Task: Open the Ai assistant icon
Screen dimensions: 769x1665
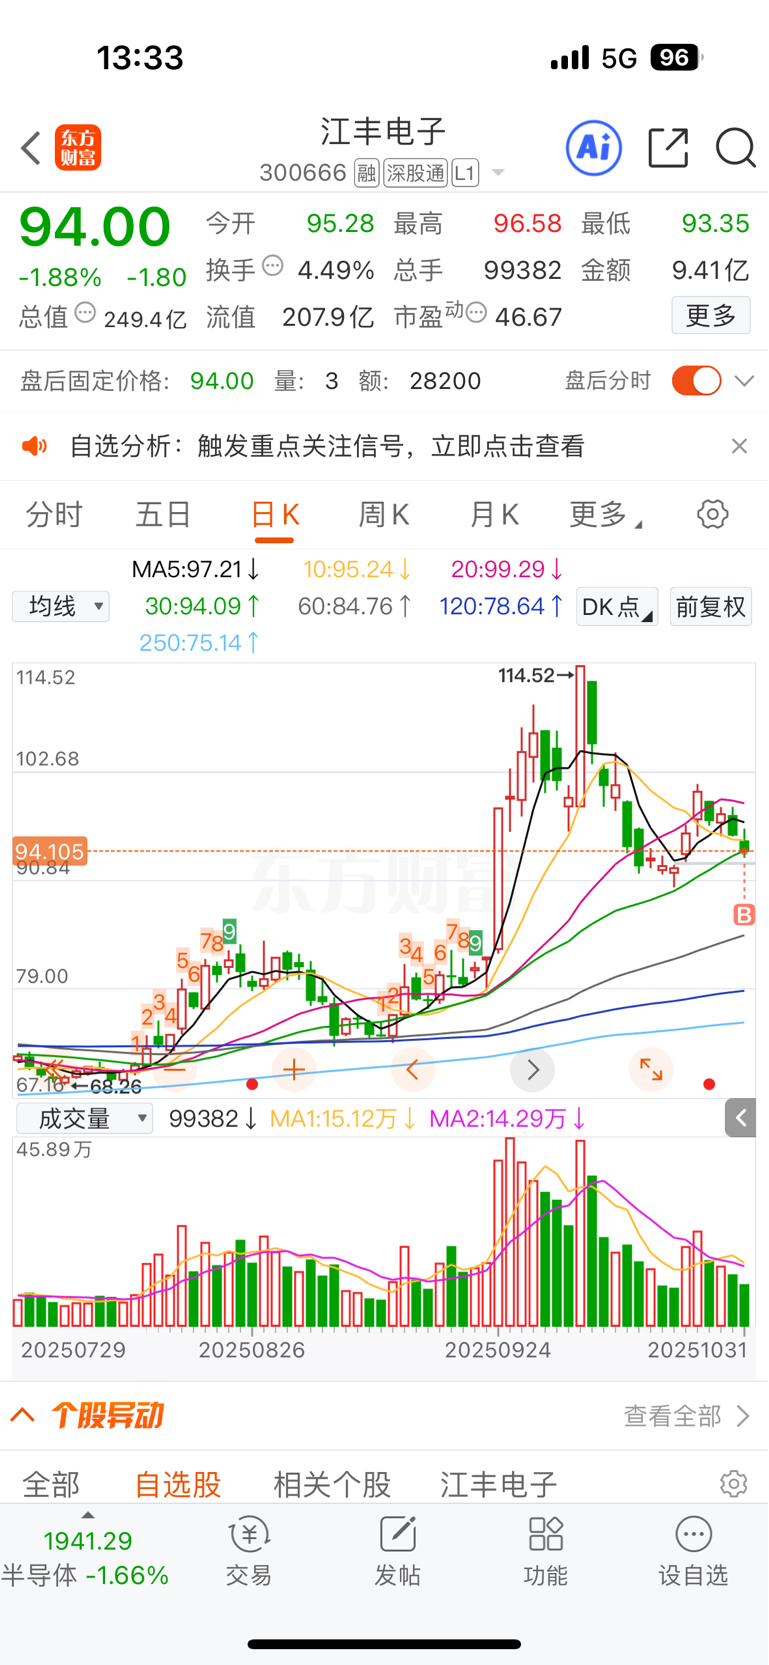Action: 594,148
